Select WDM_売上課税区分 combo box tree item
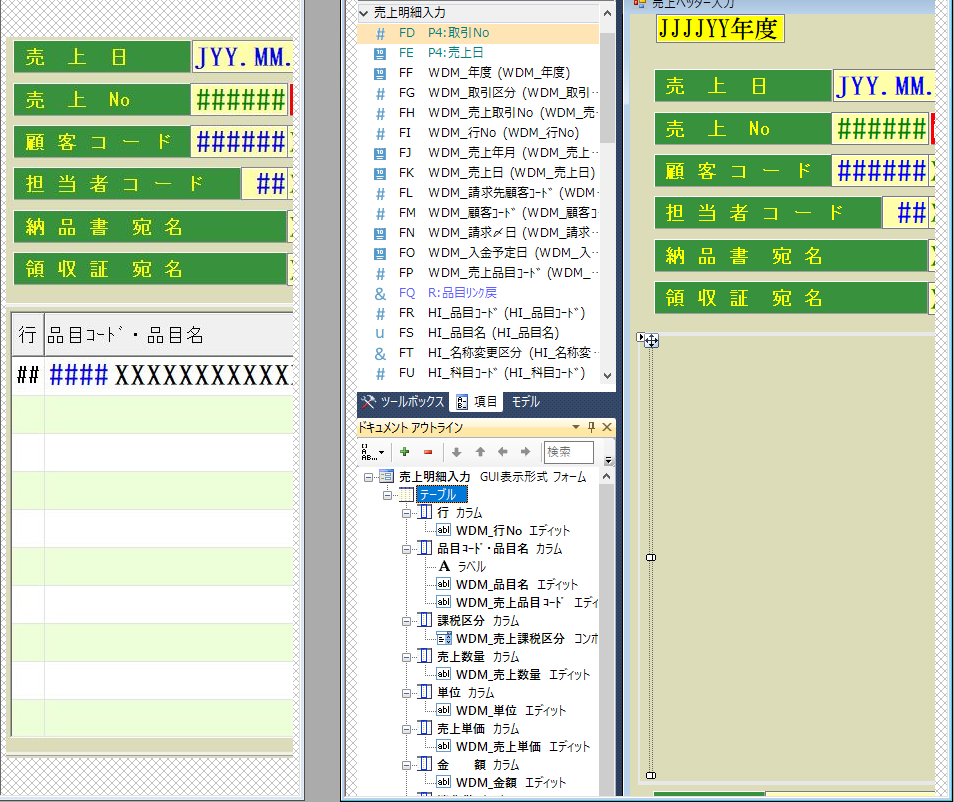The width and height of the screenshot is (954, 802). [x=510, y=639]
